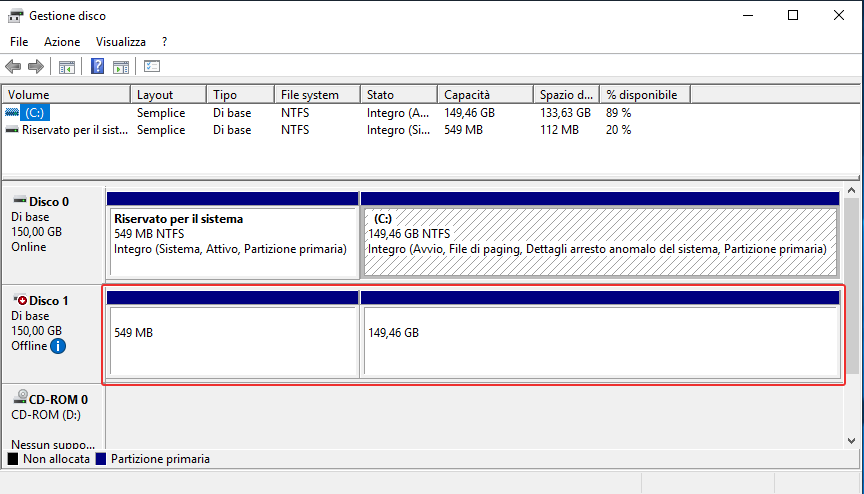Click the 133,63 GB free space cell
This screenshot has width=864, height=494.
(x=565, y=113)
